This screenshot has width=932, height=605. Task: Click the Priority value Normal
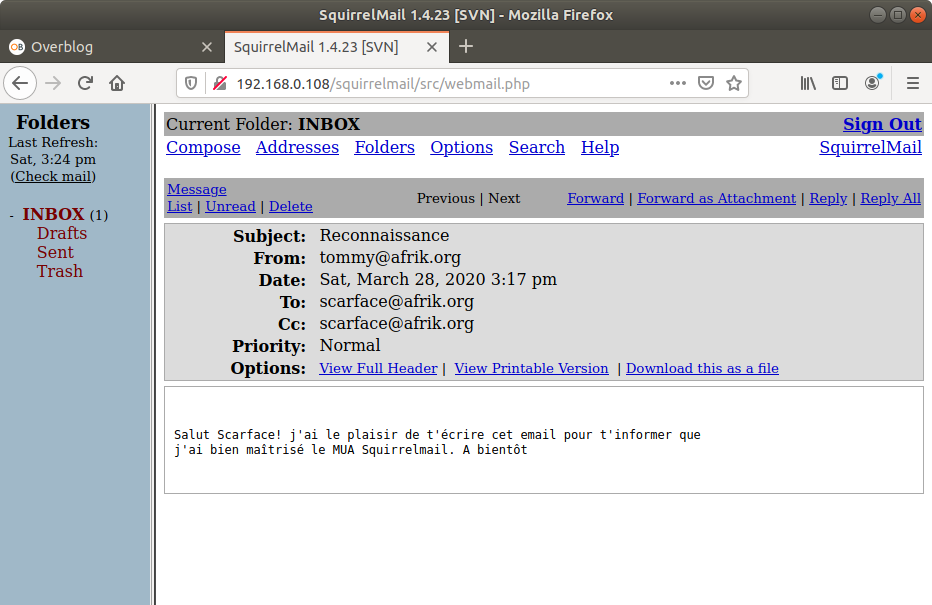coord(350,345)
